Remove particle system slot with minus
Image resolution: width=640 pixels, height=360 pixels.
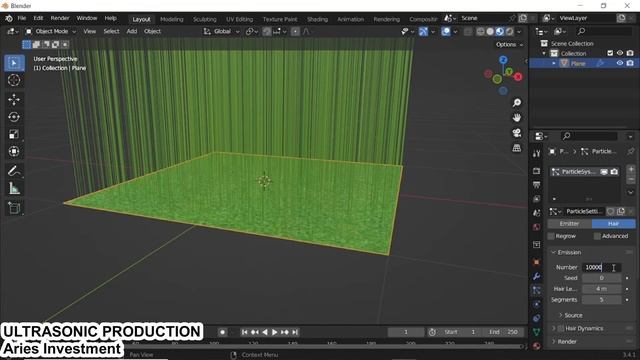[x=631, y=180]
